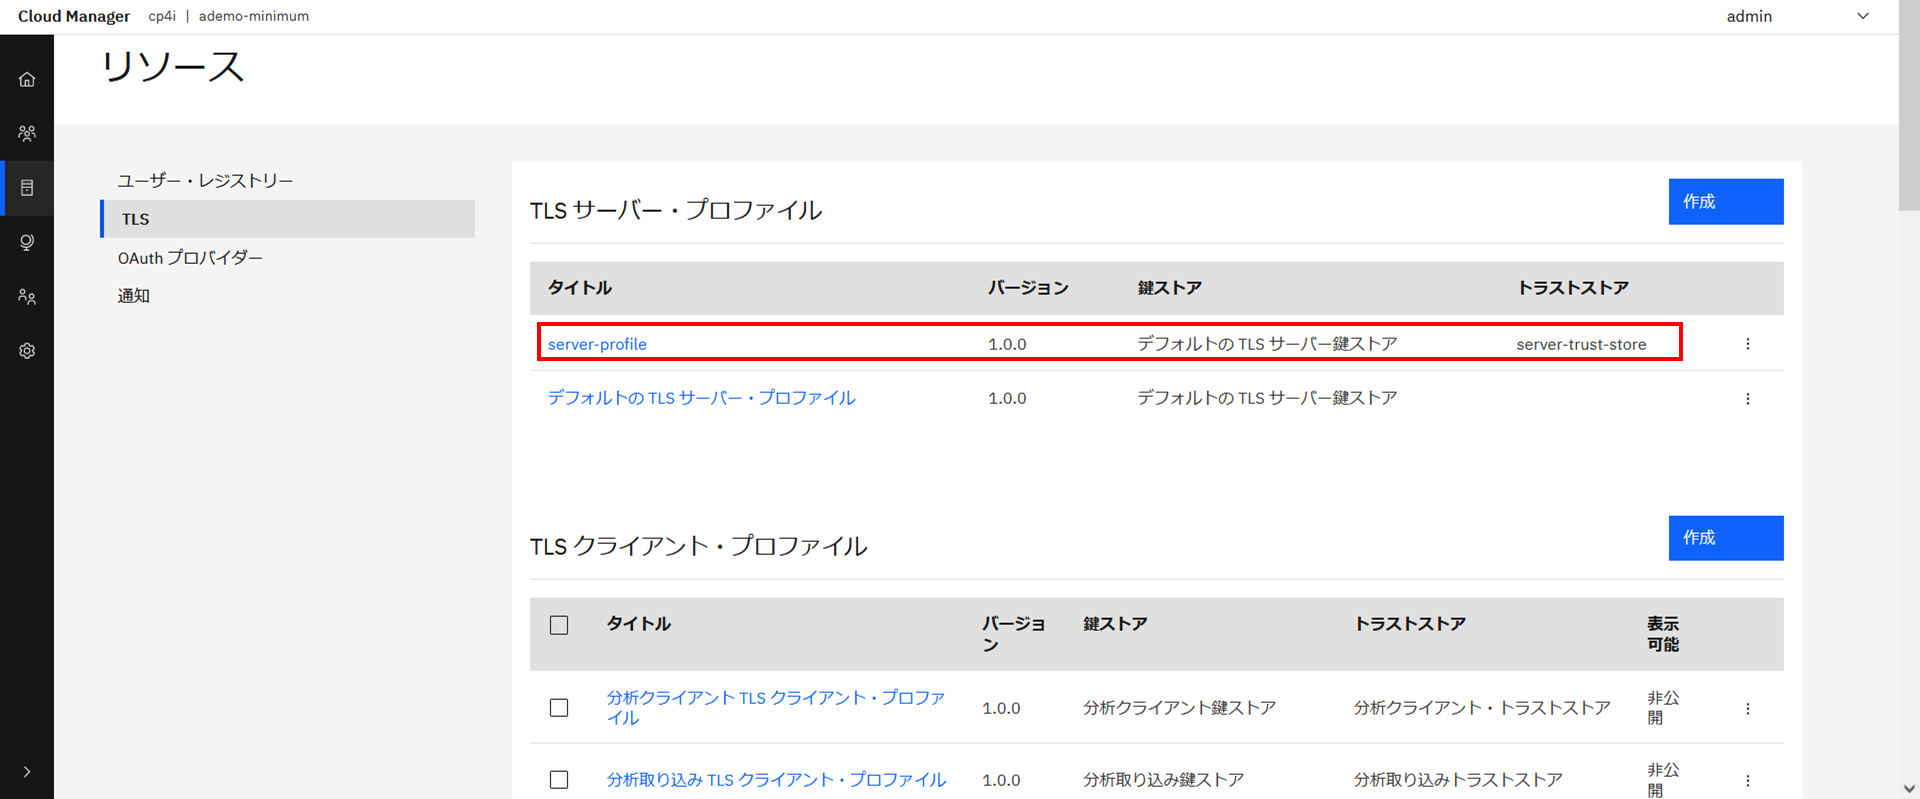Click the バージョン header in server profiles table

(1028, 288)
